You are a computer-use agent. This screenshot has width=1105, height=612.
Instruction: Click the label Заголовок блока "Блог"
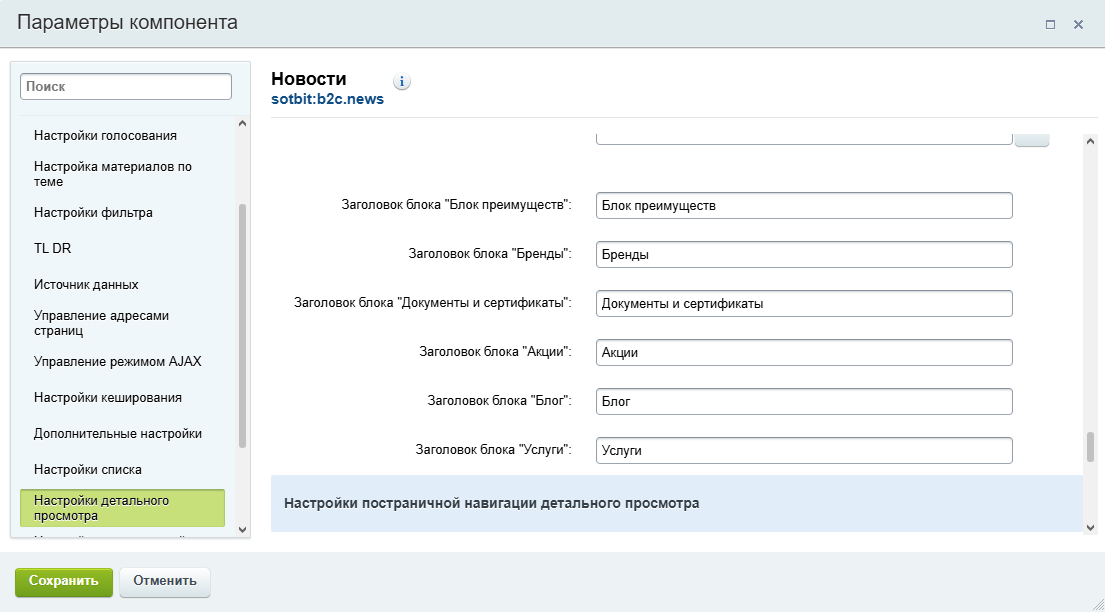pyautogui.click(x=500, y=400)
